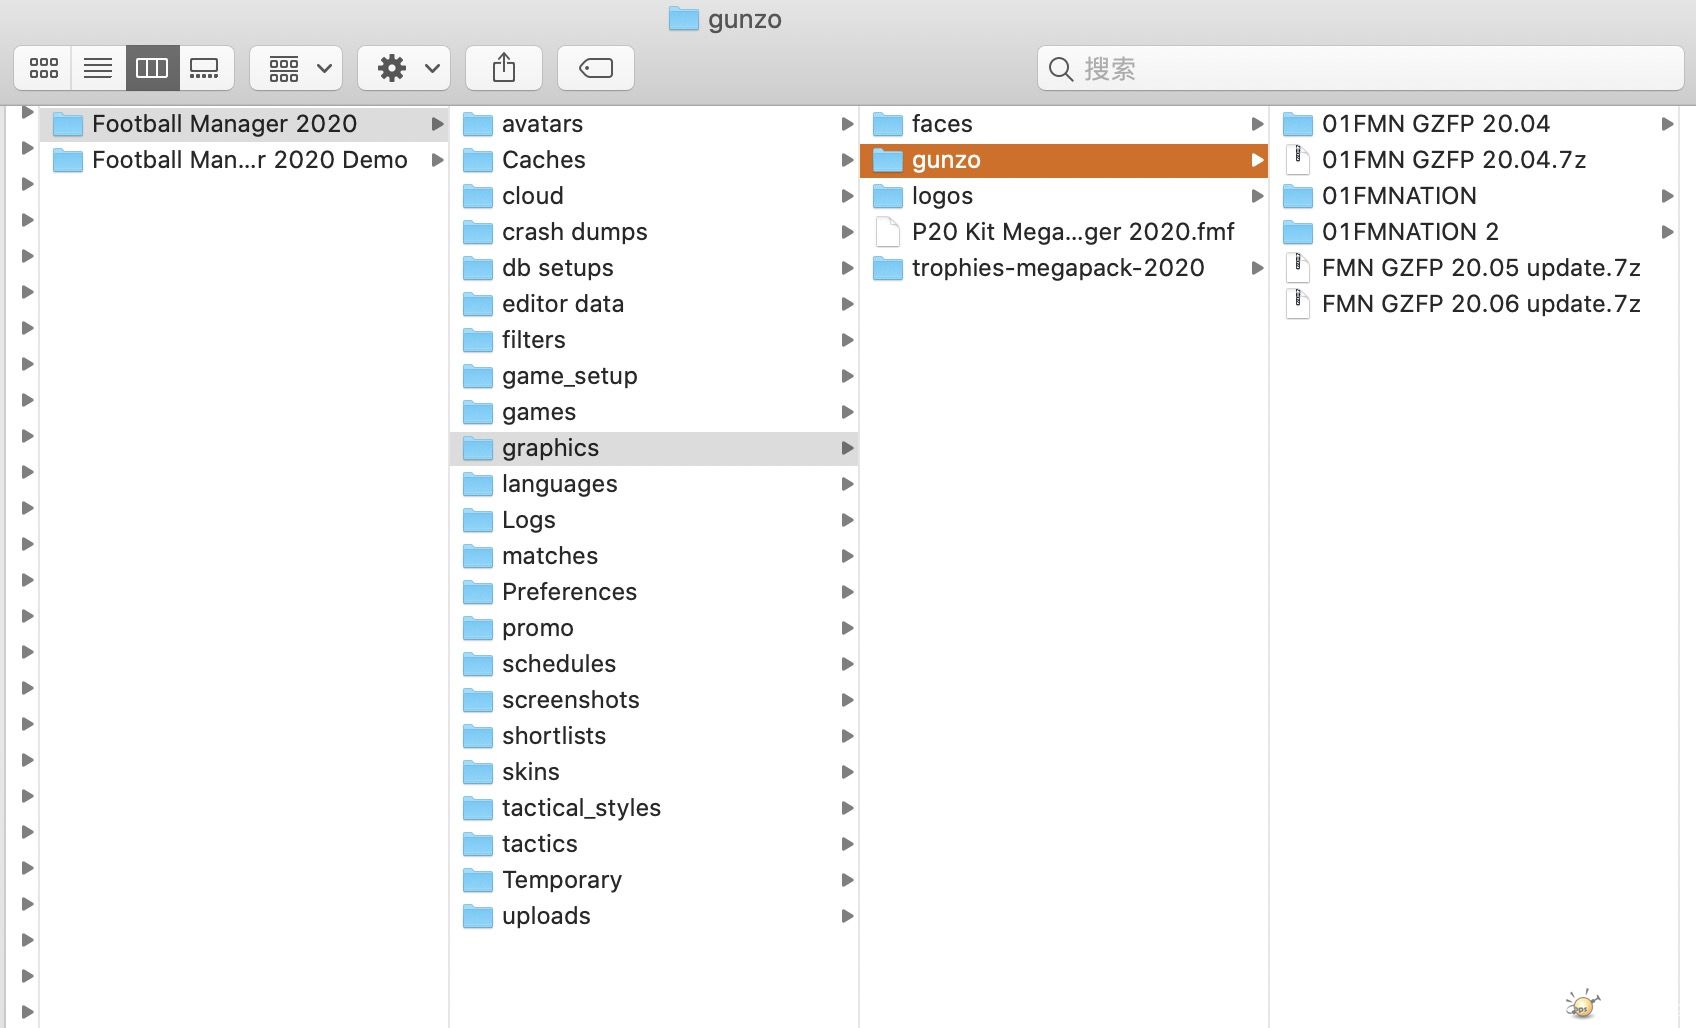
Task: Switch to icon view mode
Action: [x=43, y=68]
